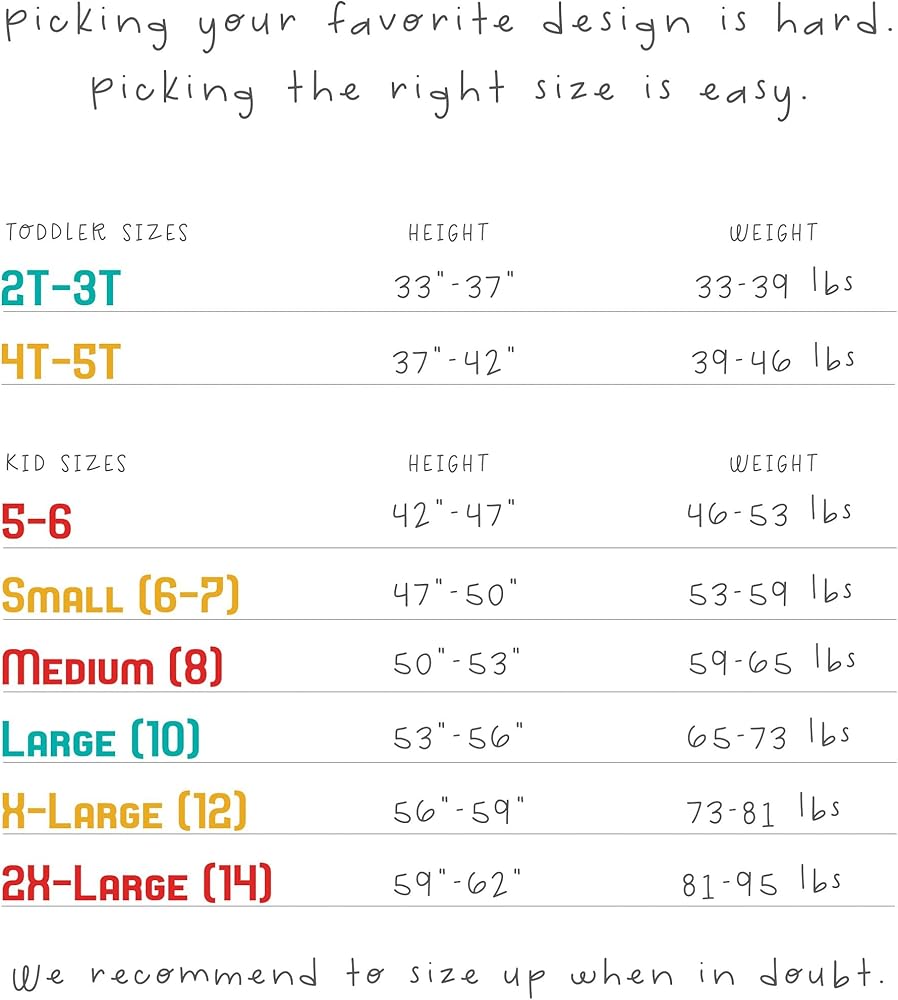The width and height of the screenshot is (898, 1000).
Task: Select the 65-73 lbs weight for Large
Action: 769,737
